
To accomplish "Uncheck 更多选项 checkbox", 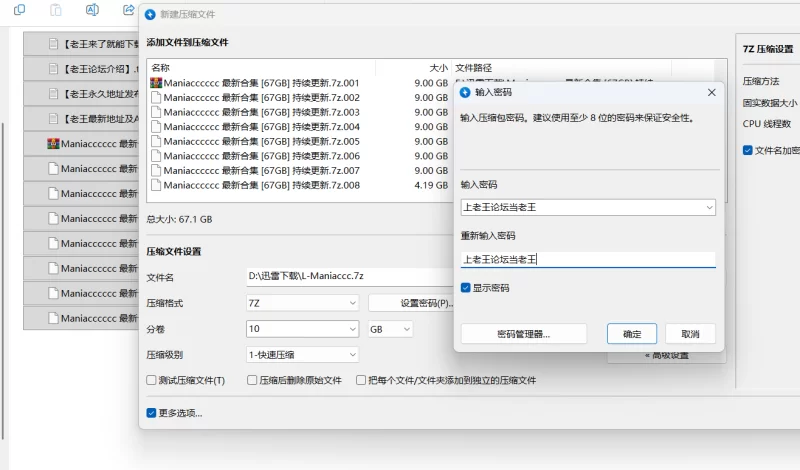I will (x=151, y=413).
